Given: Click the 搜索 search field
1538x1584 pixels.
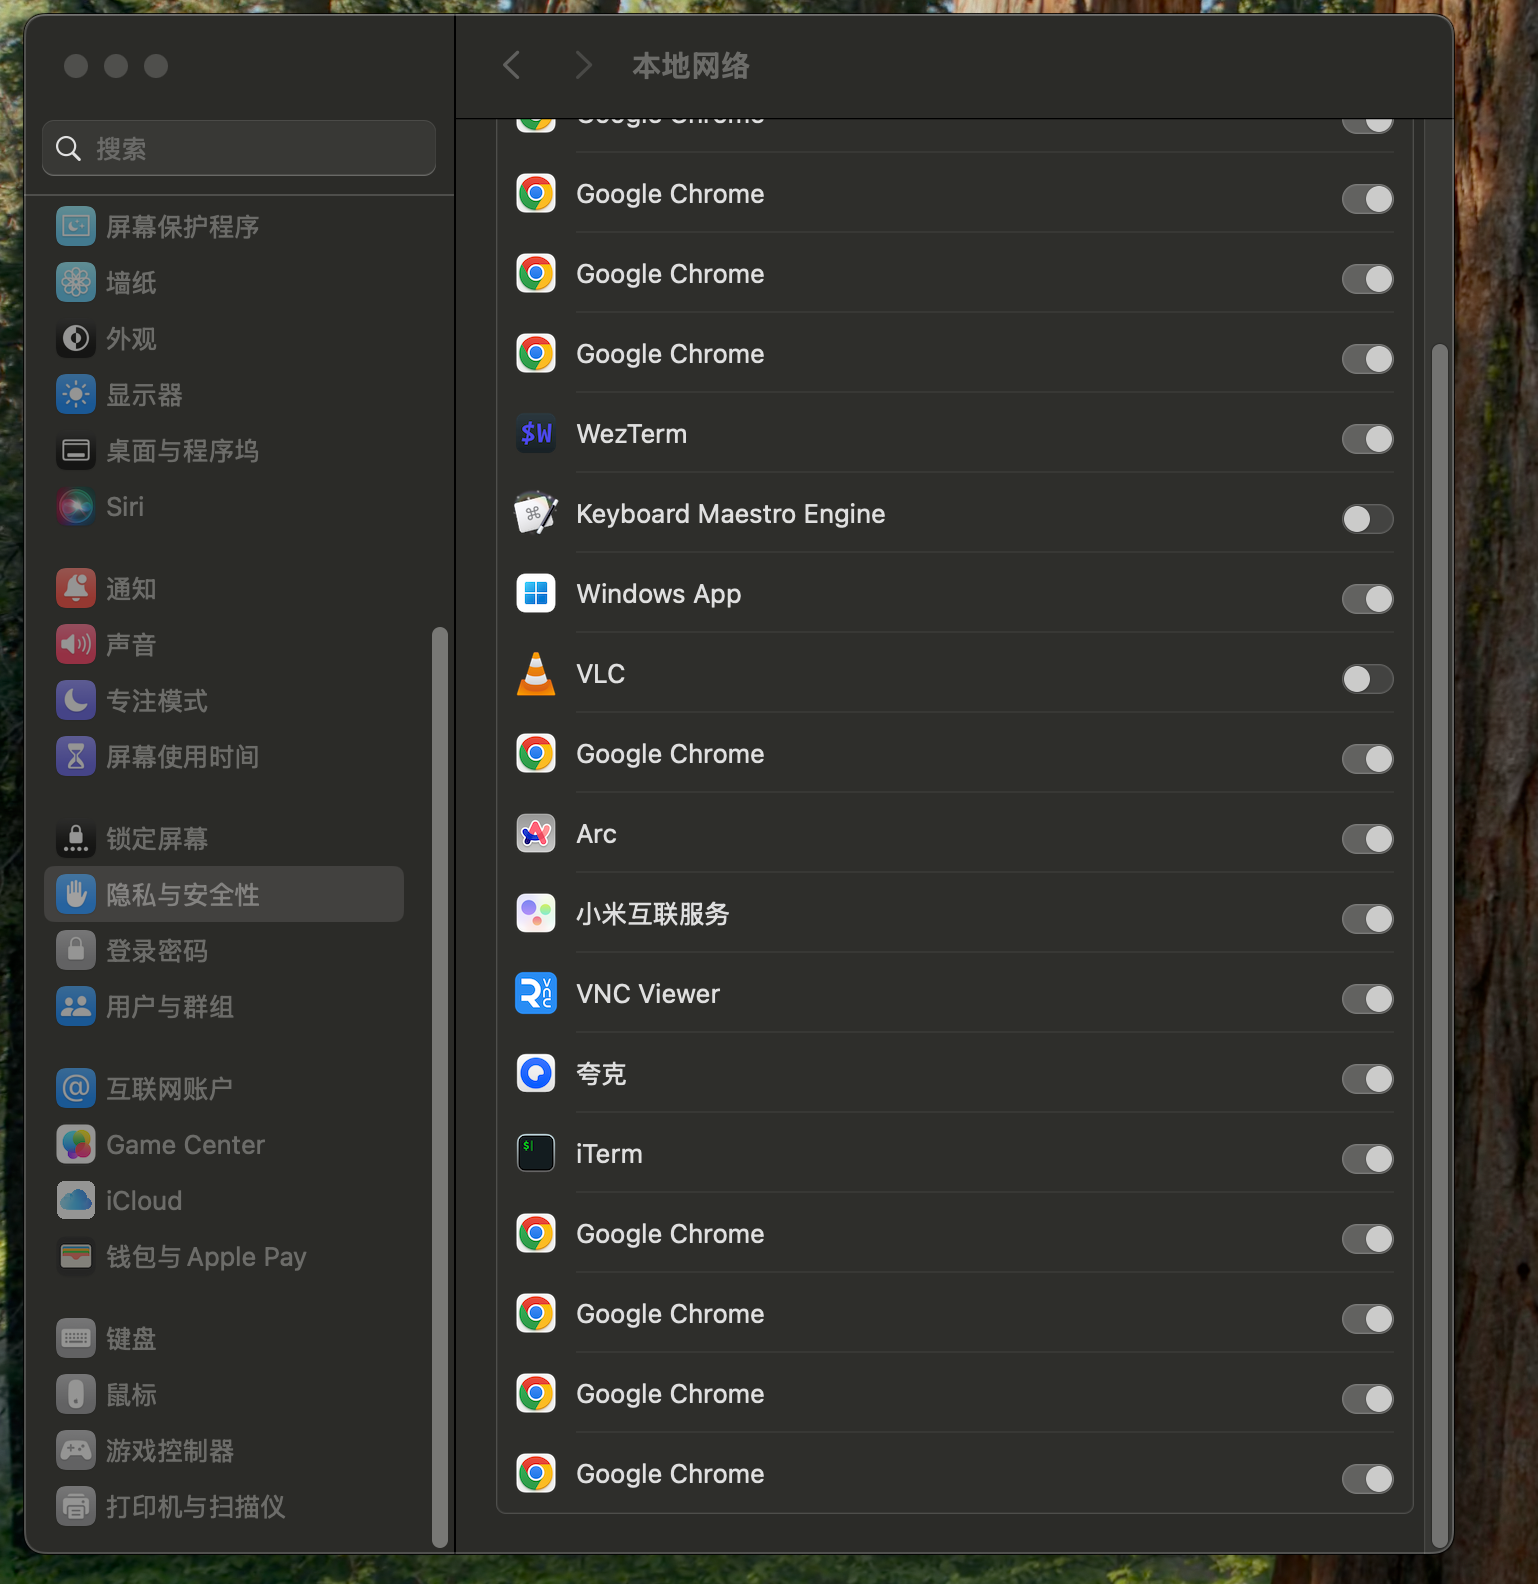Looking at the screenshot, I should (240, 149).
